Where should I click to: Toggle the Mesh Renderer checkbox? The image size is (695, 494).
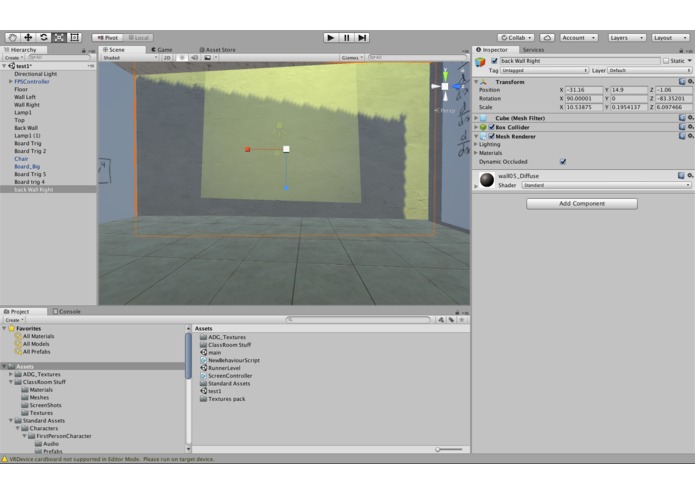(492, 136)
